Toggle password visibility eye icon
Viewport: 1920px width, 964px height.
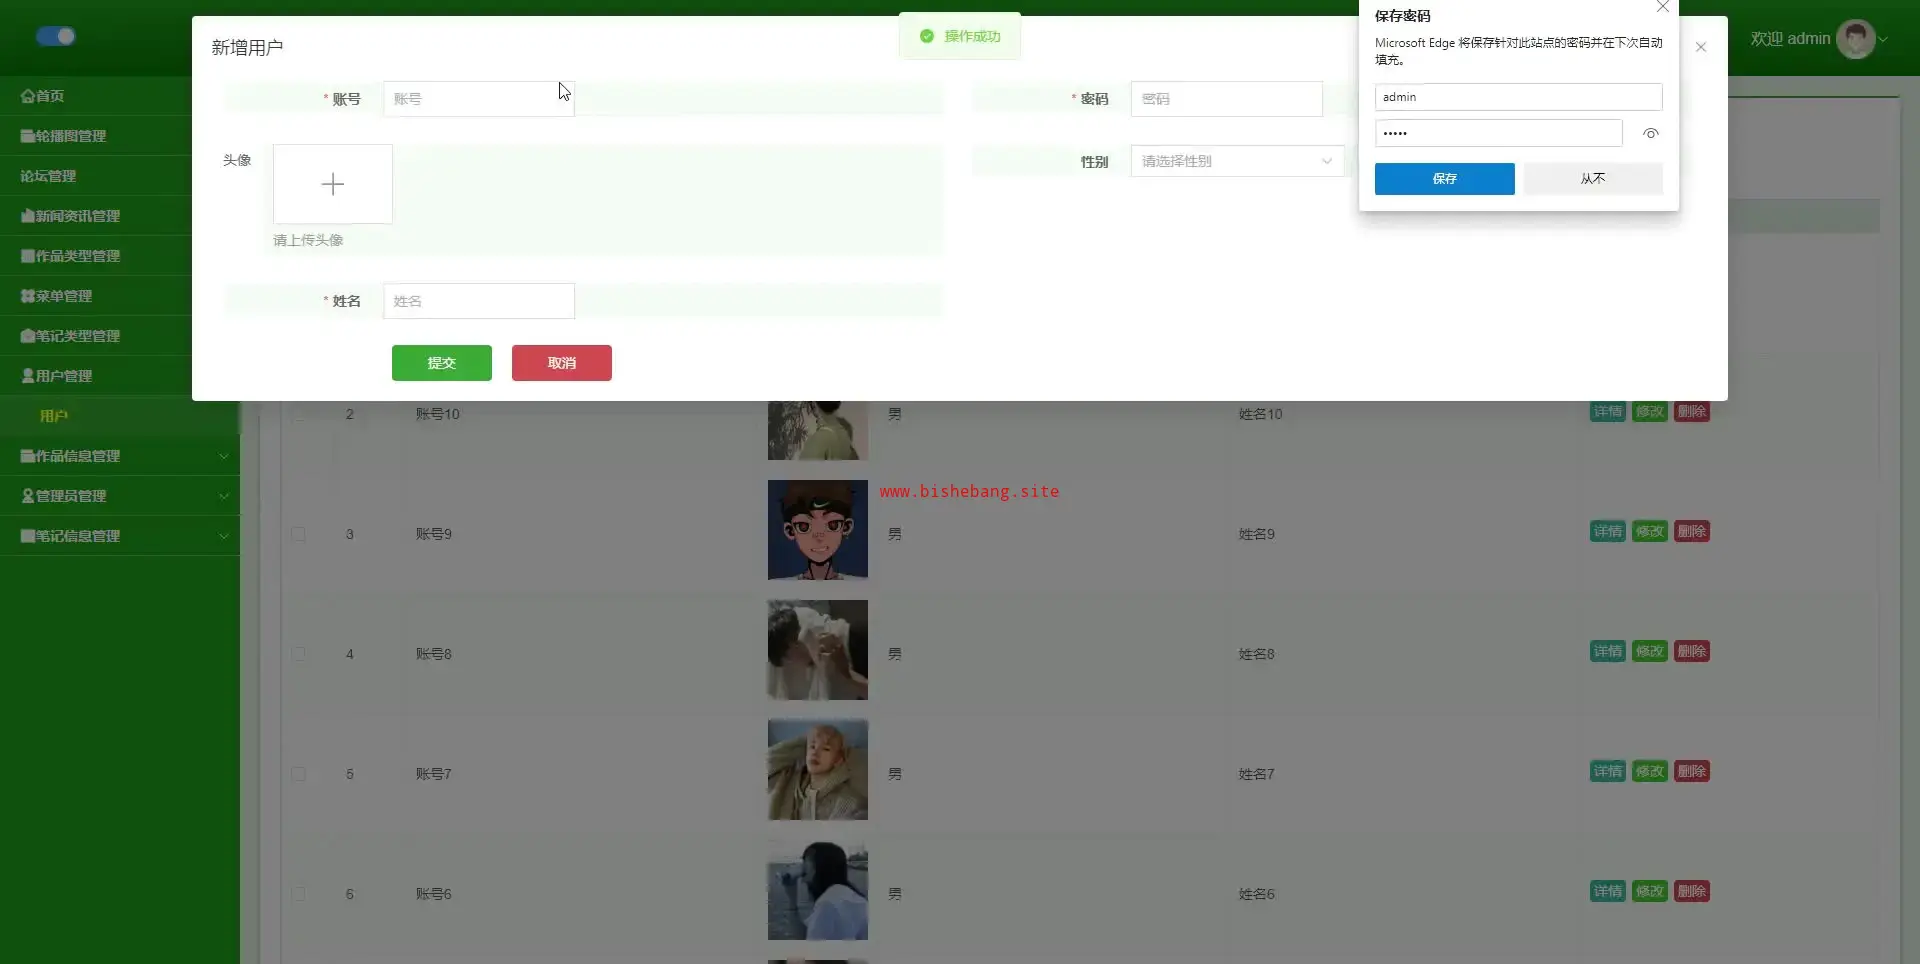(1651, 133)
